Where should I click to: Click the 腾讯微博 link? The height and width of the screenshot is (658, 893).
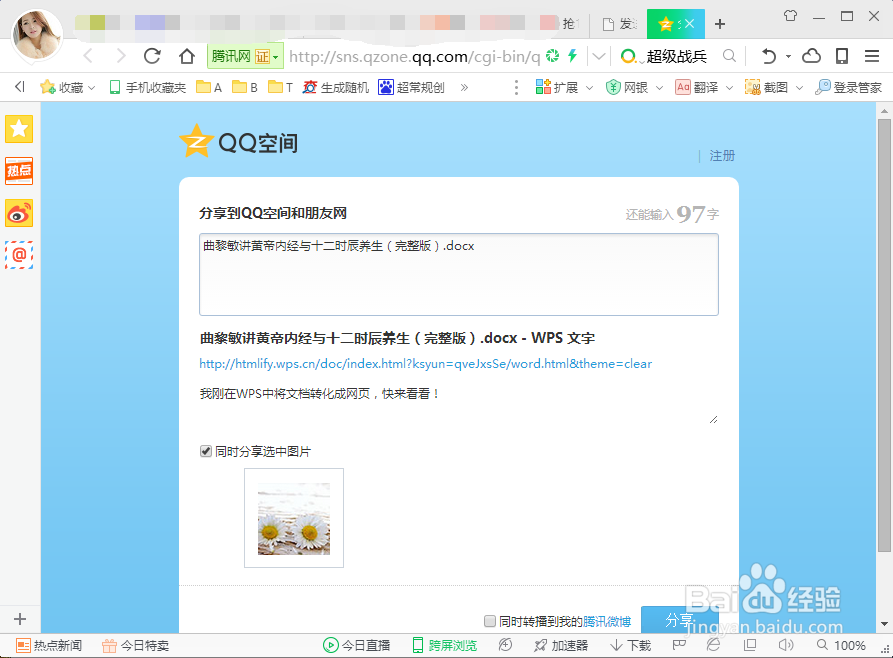tap(607, 621)
